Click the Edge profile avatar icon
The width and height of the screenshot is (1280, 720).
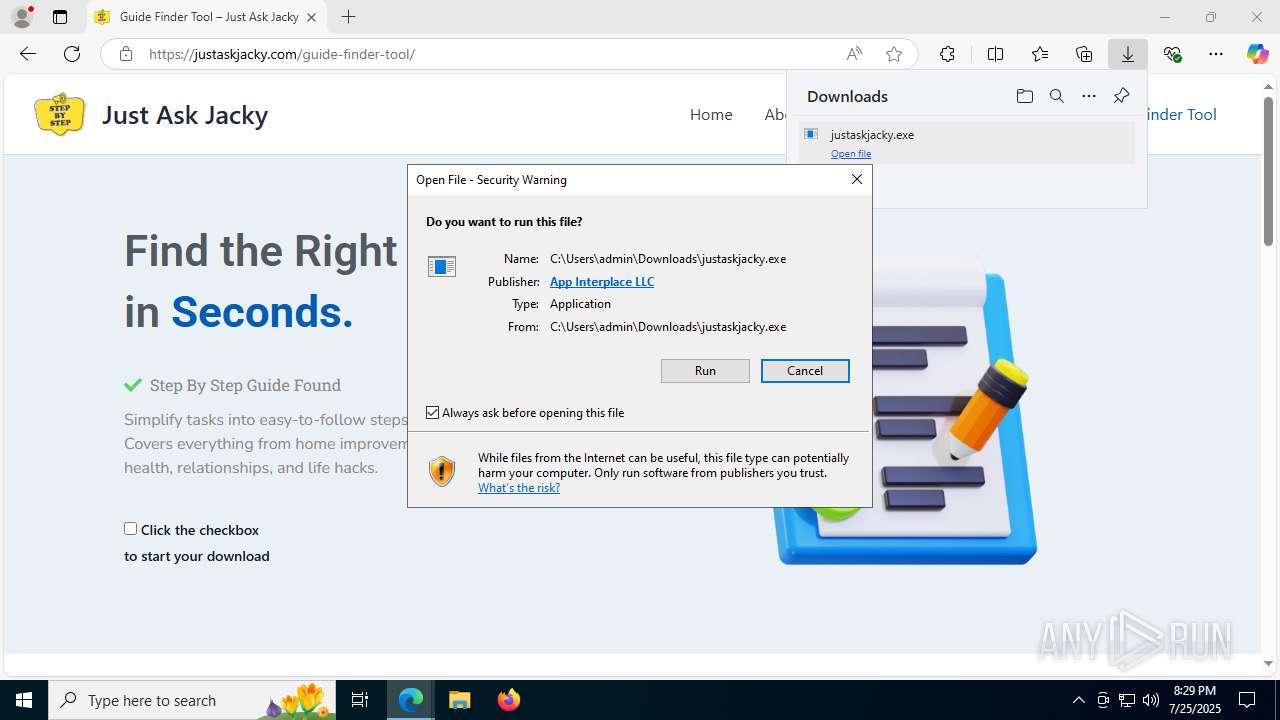[22, 17]
